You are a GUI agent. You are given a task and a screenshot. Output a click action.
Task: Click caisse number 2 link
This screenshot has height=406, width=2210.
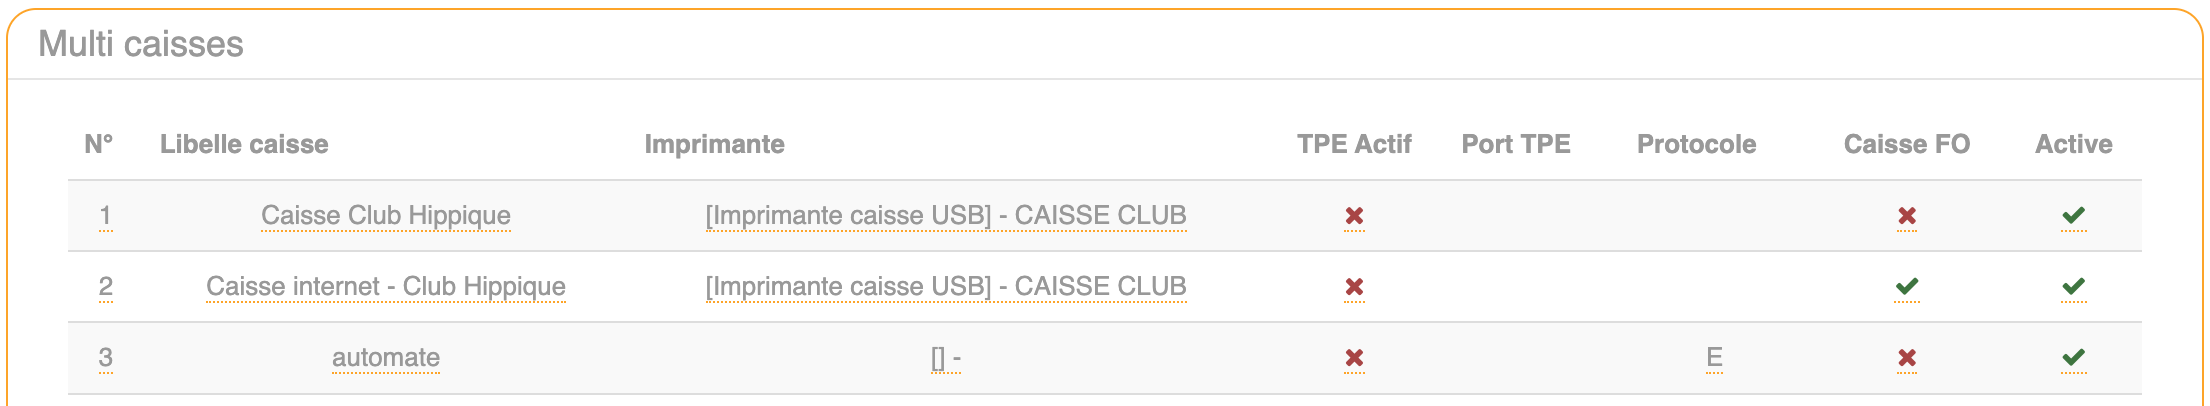106,287
